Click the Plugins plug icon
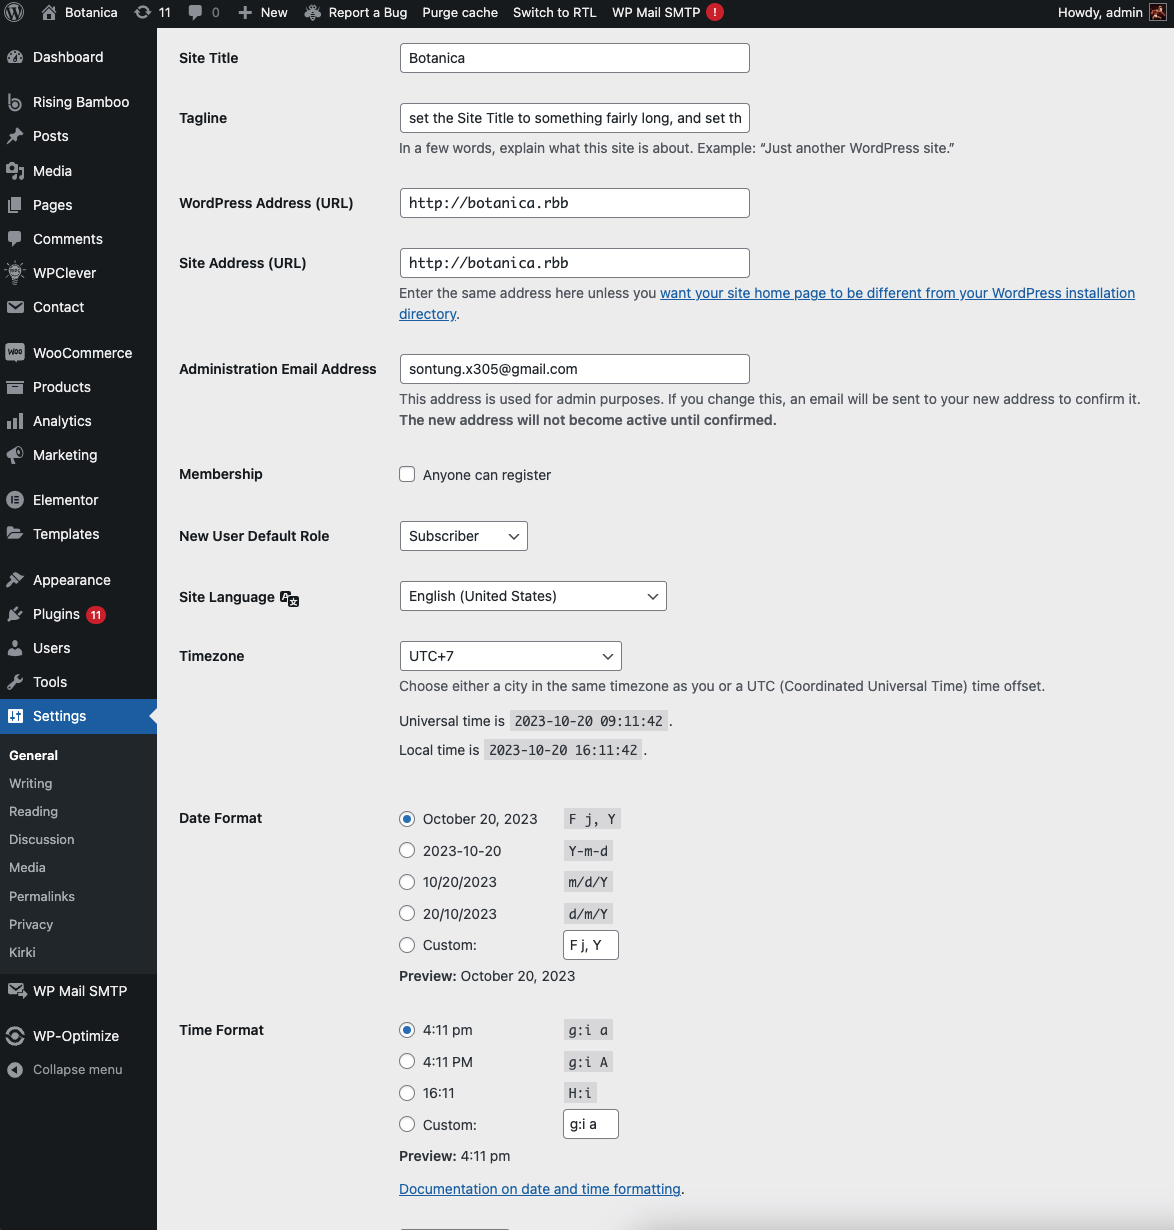Viewport: 1174px width, 1230px height. click(x=15, y=614)
